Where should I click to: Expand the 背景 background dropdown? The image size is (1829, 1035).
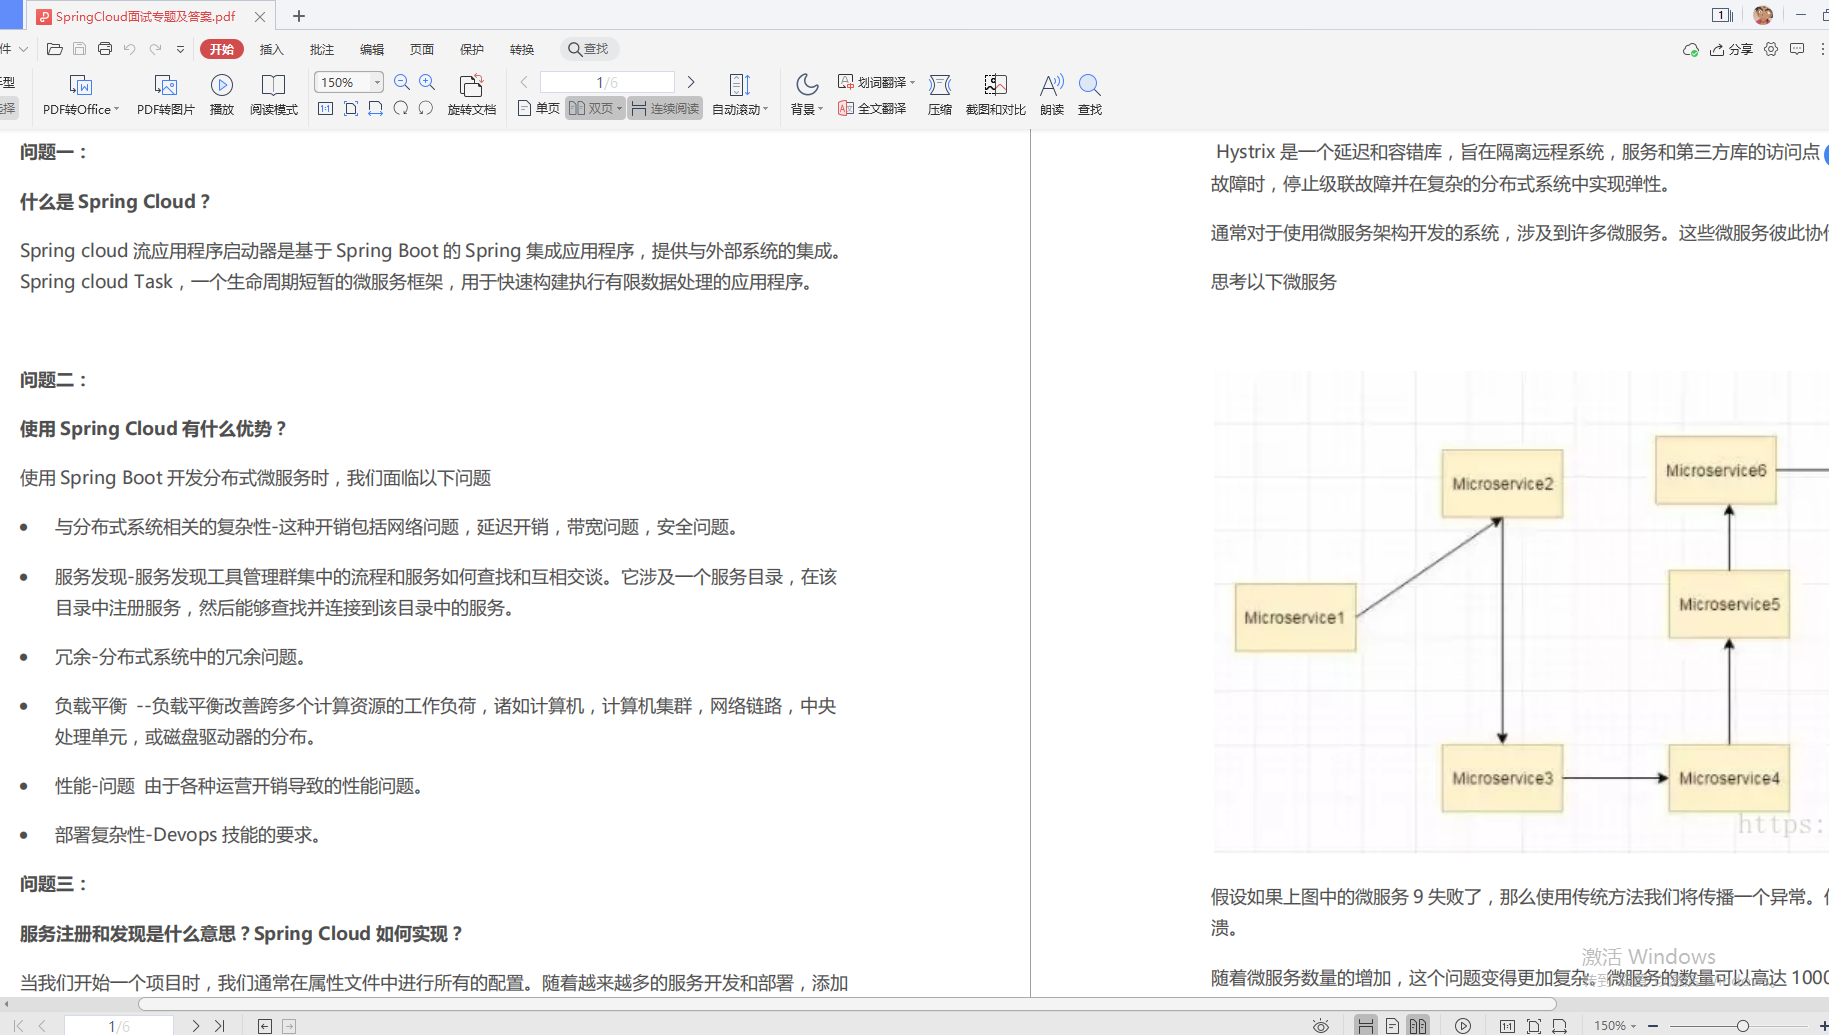click(820, 109)
